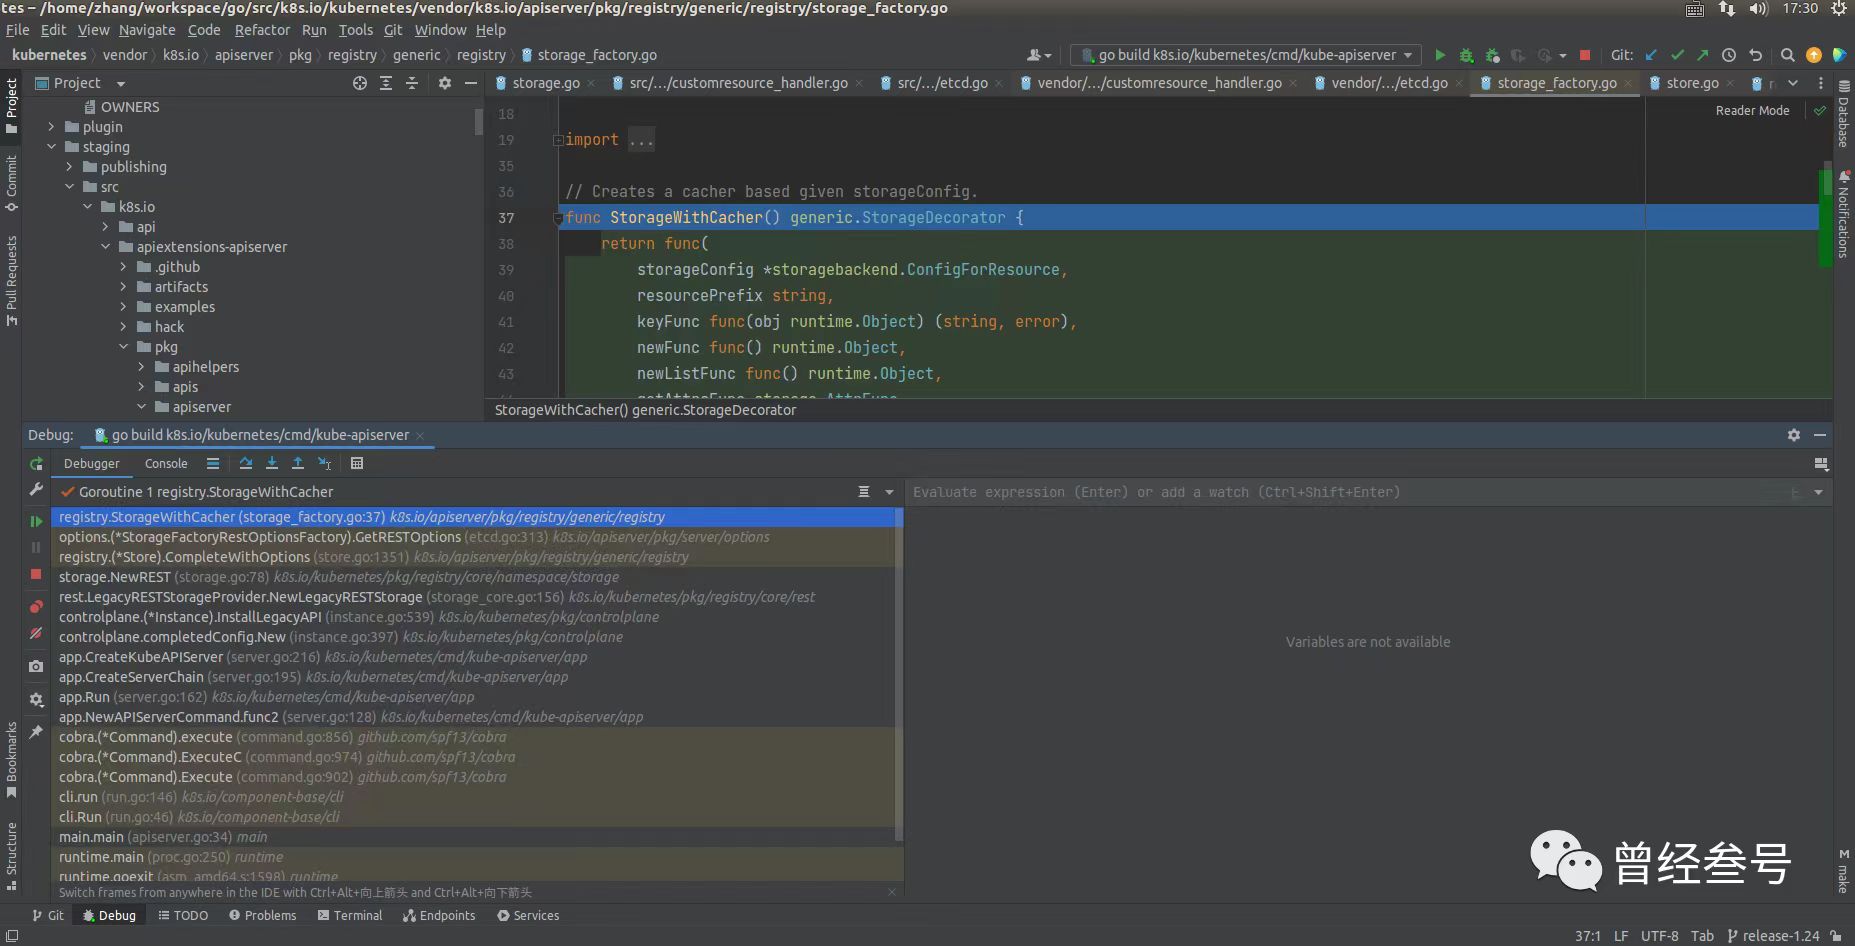
Task: Click the Collapse All icon in the Project panel
Action: [x=412, y=83]
